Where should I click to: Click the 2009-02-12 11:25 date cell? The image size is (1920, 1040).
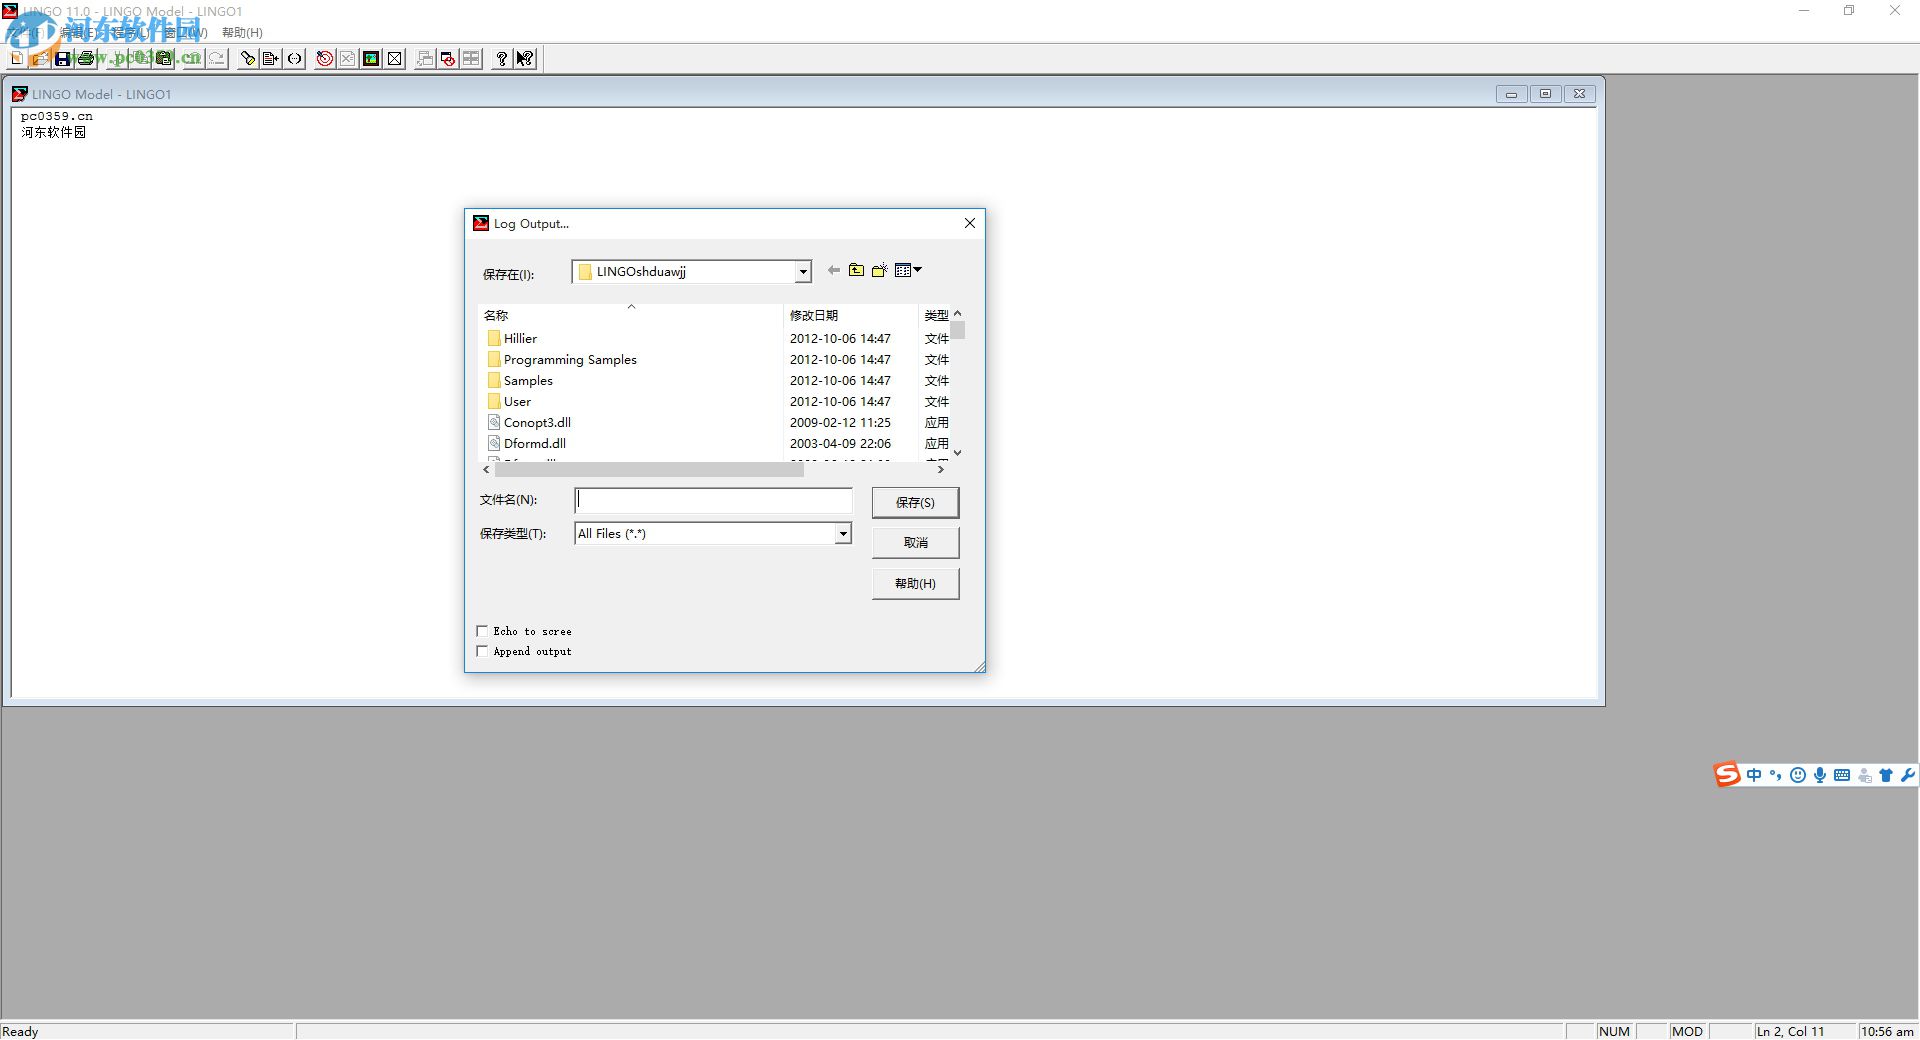[840, 423]
